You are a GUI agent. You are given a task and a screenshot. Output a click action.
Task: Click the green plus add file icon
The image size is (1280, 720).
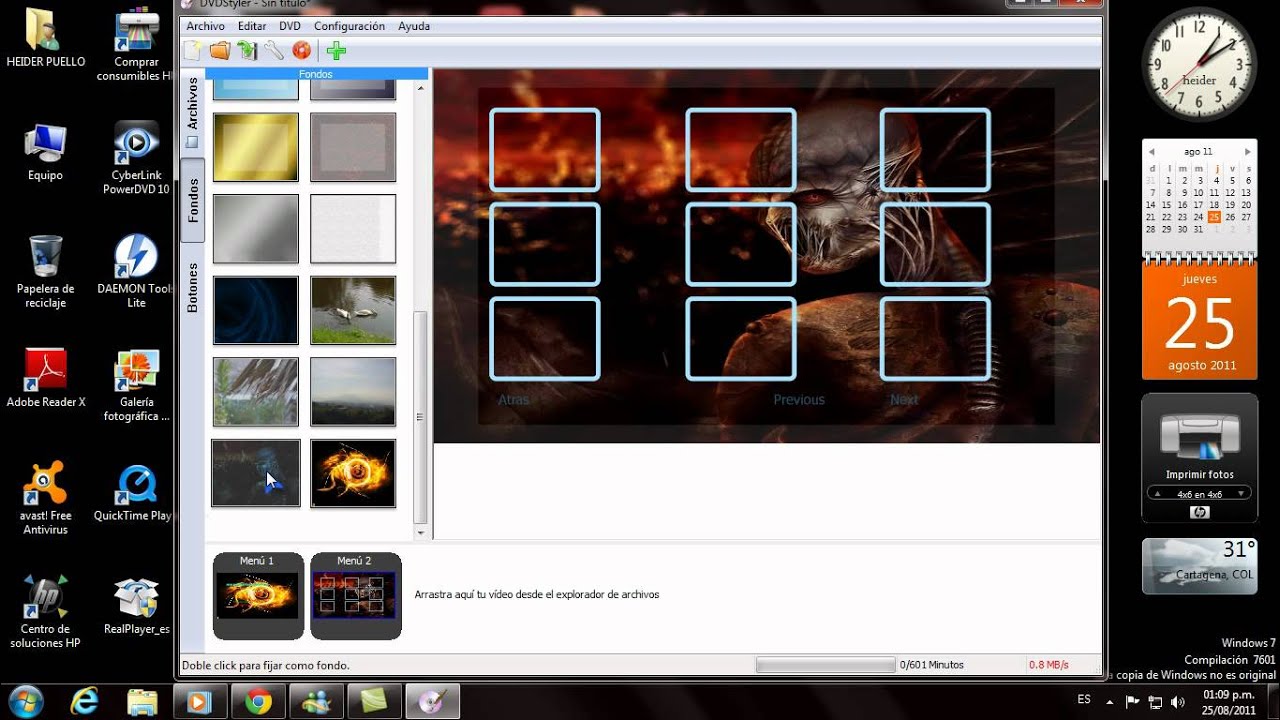(x=336, y=50)
